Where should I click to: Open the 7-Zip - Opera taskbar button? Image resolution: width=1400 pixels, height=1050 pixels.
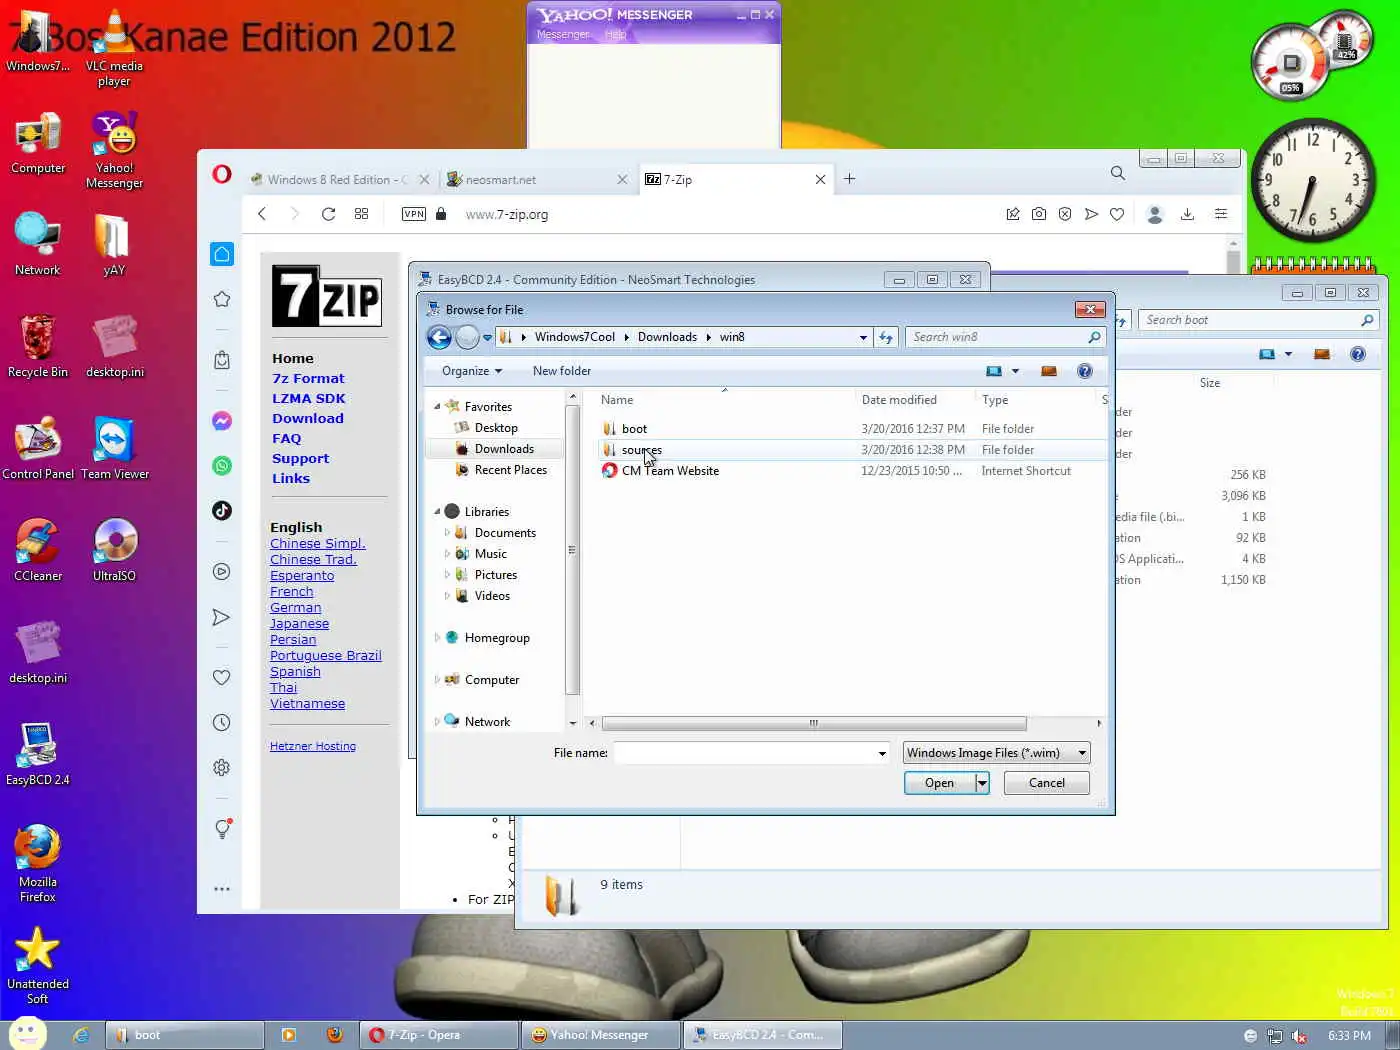pyautogui.click(x=439, y=1035)
